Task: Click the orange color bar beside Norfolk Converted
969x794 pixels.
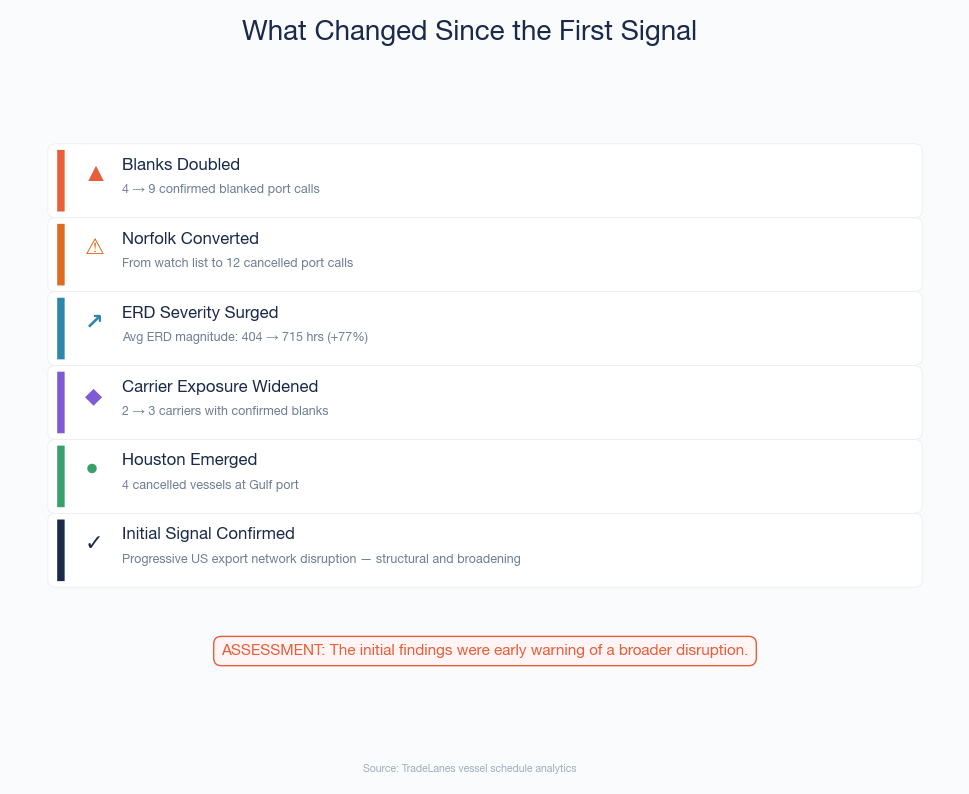Action: 61,255
